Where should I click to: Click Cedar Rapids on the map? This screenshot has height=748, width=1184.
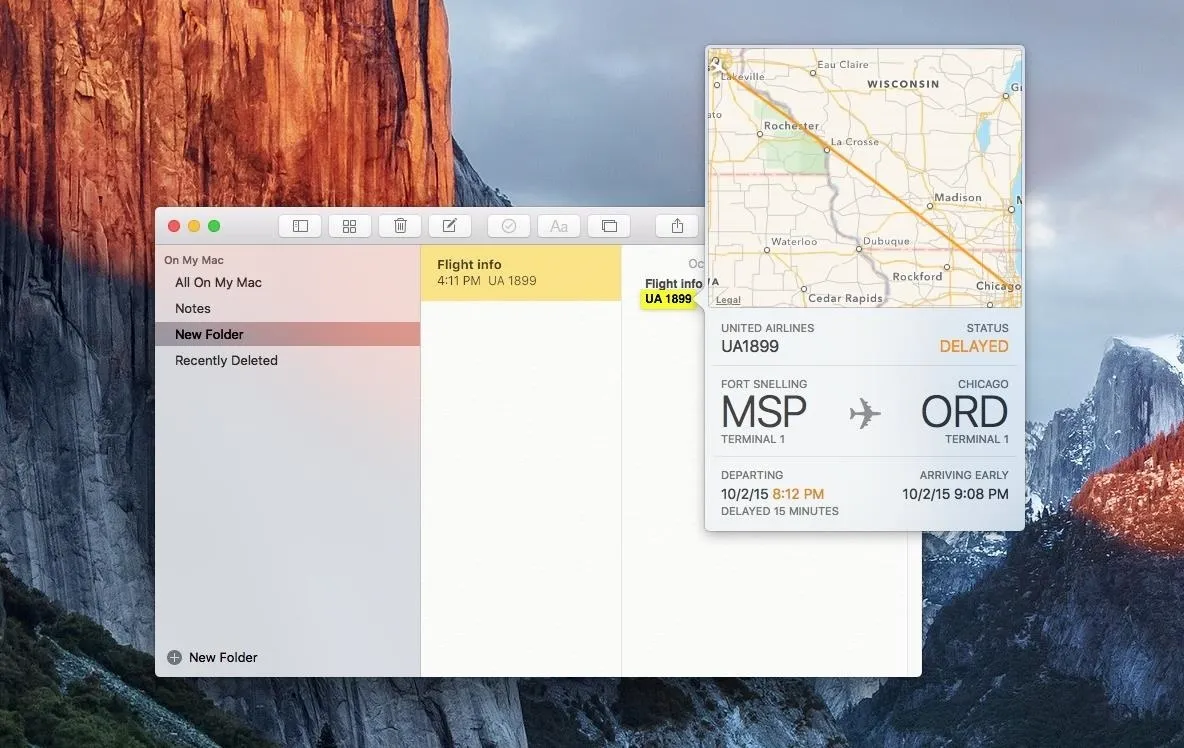pyautogui.click(x=846, y=298)
